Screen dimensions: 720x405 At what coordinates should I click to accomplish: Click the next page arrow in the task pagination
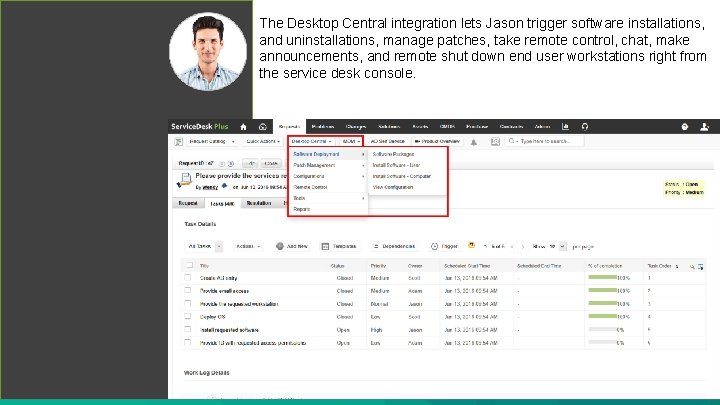point(523,247)
